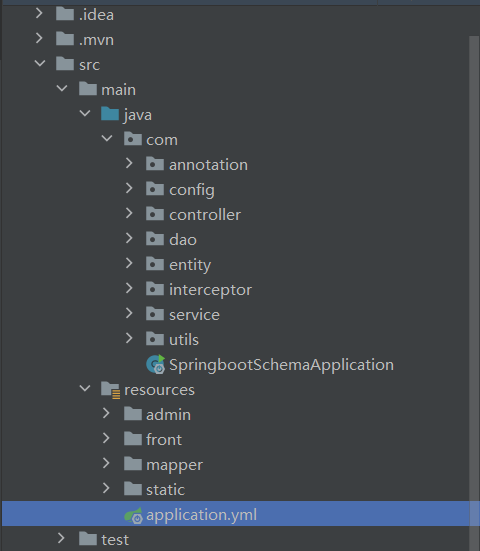Click the interceptor package icon

pos(155,289)
